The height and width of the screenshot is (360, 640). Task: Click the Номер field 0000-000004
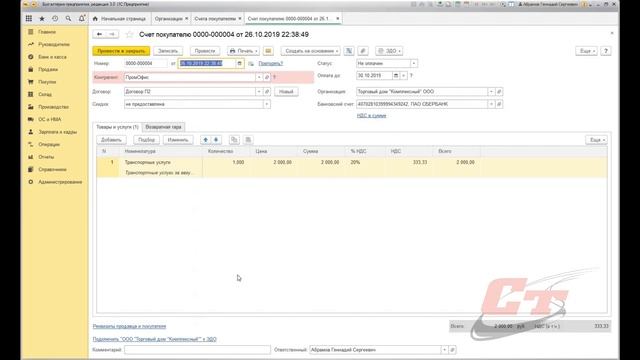pos(146,63)
